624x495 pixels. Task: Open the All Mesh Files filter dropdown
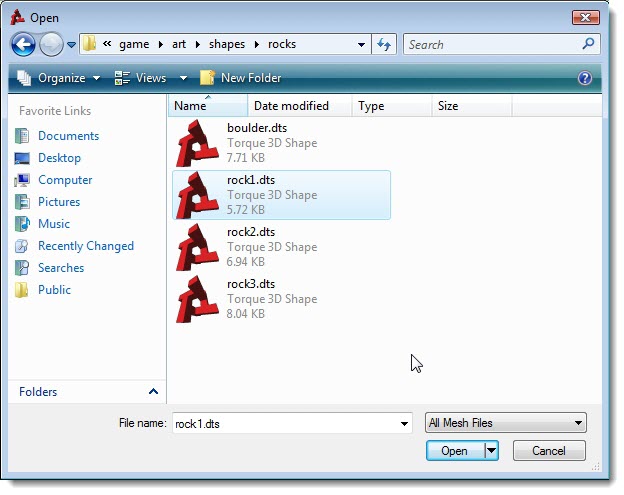click(x=505, y=423)
